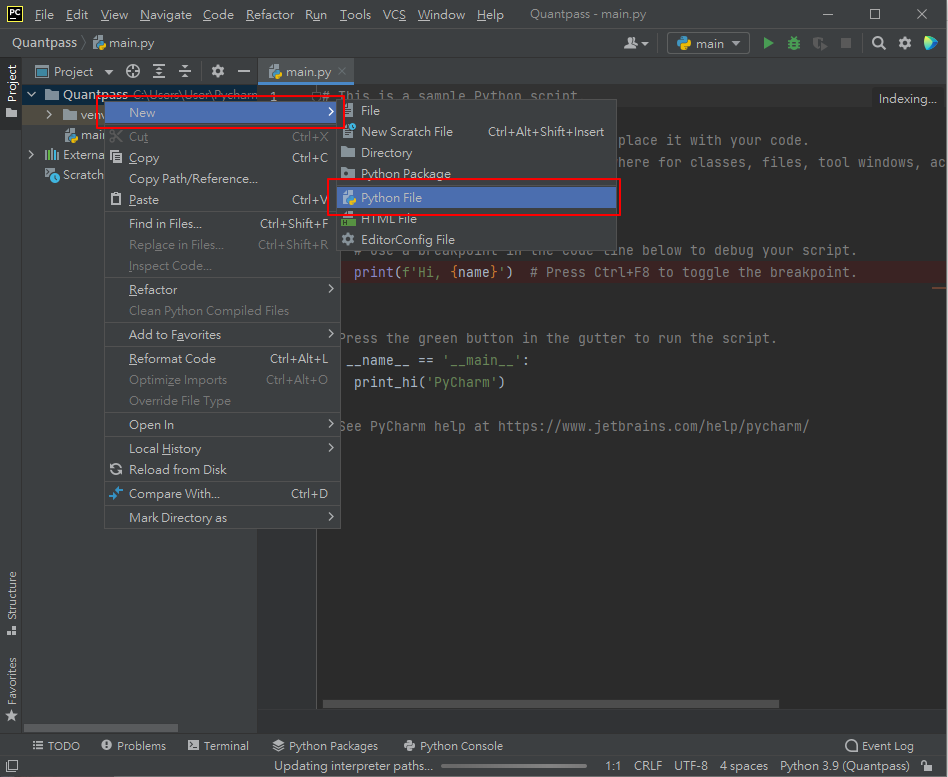Image resolution: width=948 pixels, height=777 pixels.
Task: Open the New submenu in context menu
Action: tap(221, 112)
